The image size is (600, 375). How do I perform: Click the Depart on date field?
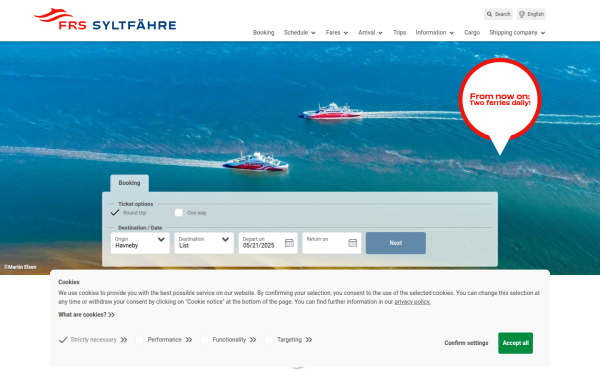pyautogui.click(x=268, y=243)
